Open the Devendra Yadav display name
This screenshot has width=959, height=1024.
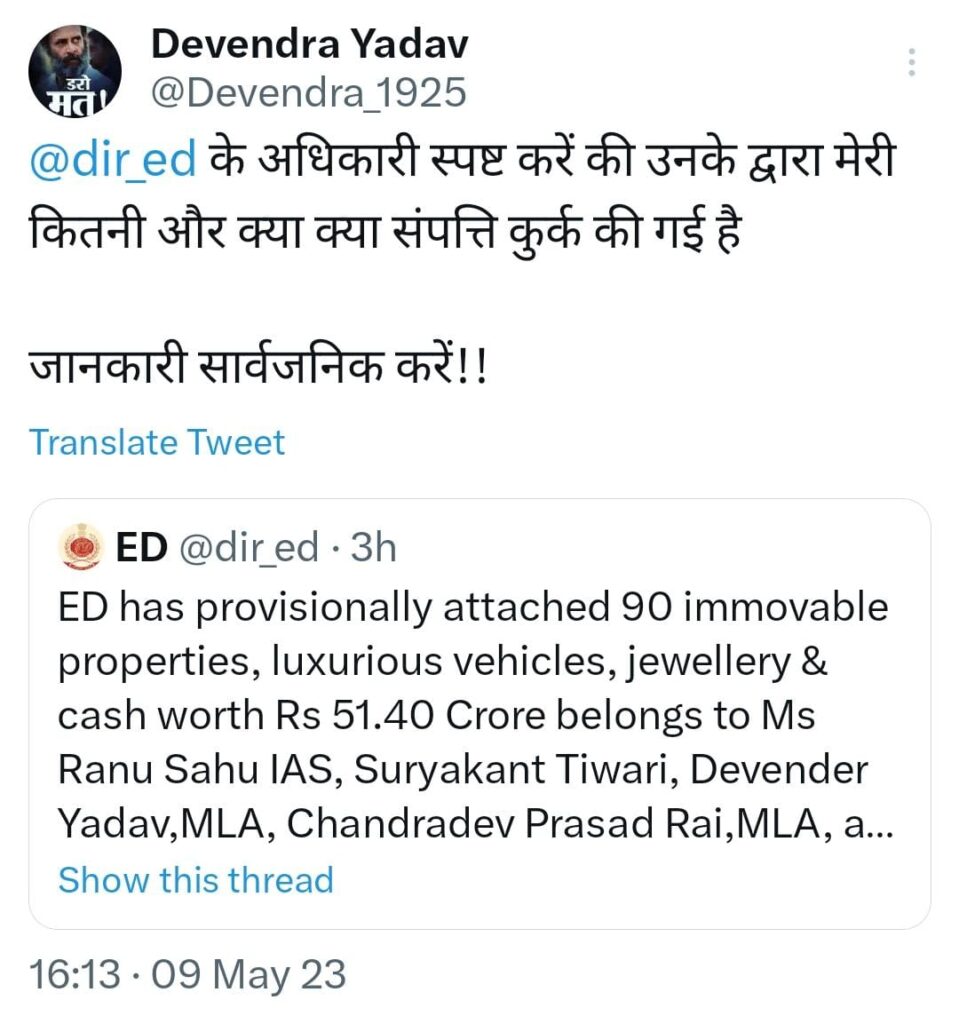309,43
